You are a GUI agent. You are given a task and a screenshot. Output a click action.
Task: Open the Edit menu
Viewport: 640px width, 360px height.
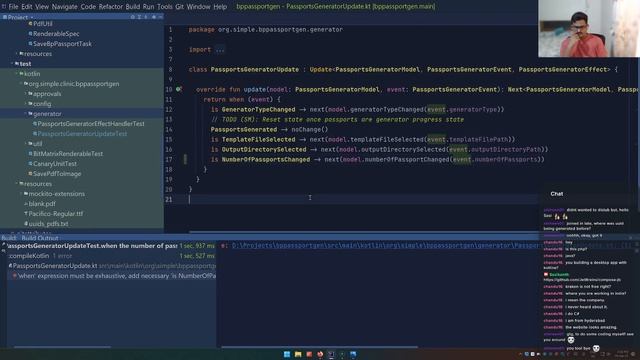click(27, 7)
